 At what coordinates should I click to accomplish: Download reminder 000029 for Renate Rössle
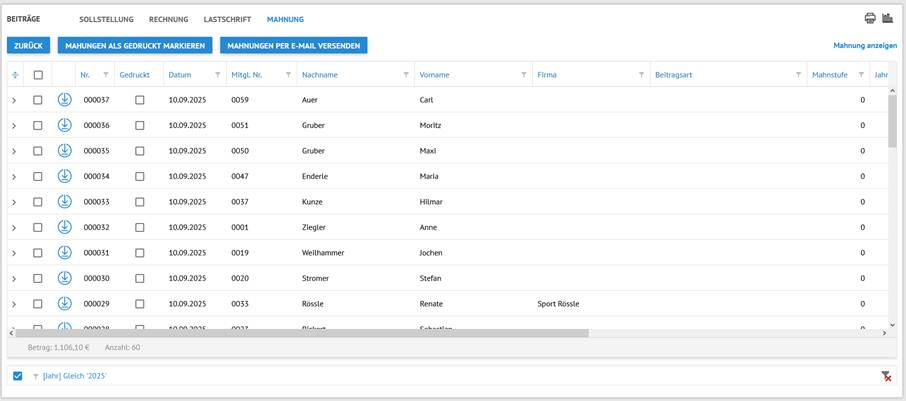point(64,303)
